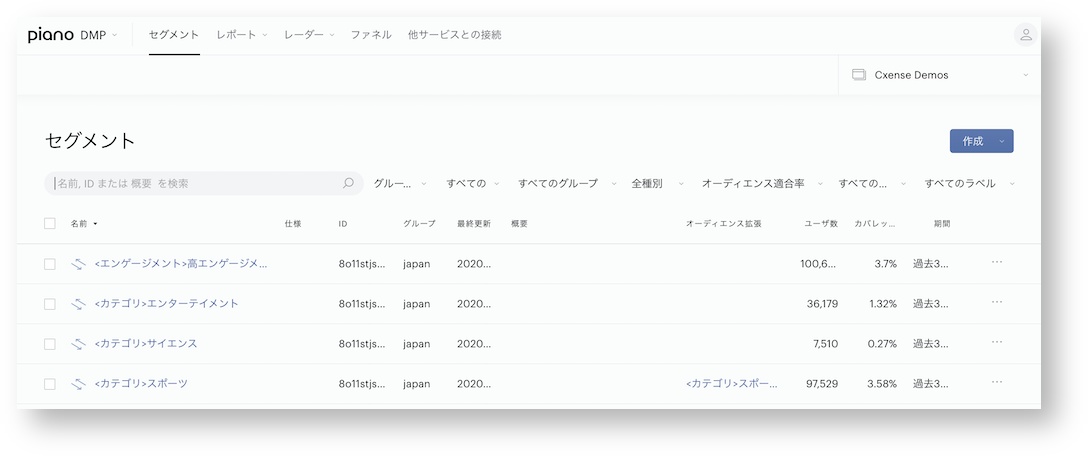Click the search magnifier icon
1089x457 pixels.
click(x=349, y=183)
